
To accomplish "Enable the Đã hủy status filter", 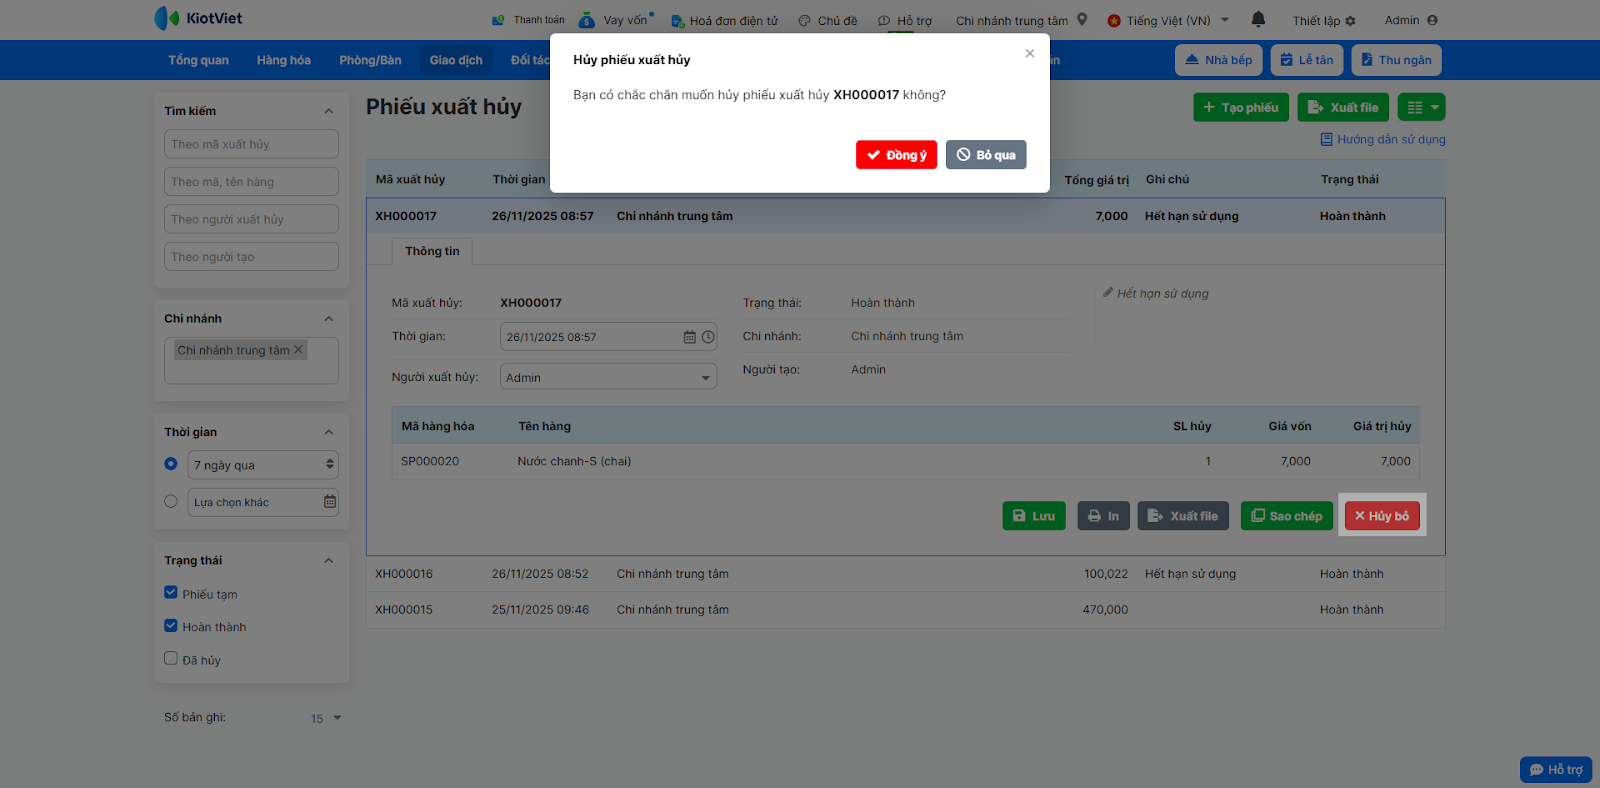I will click(171, 659).
